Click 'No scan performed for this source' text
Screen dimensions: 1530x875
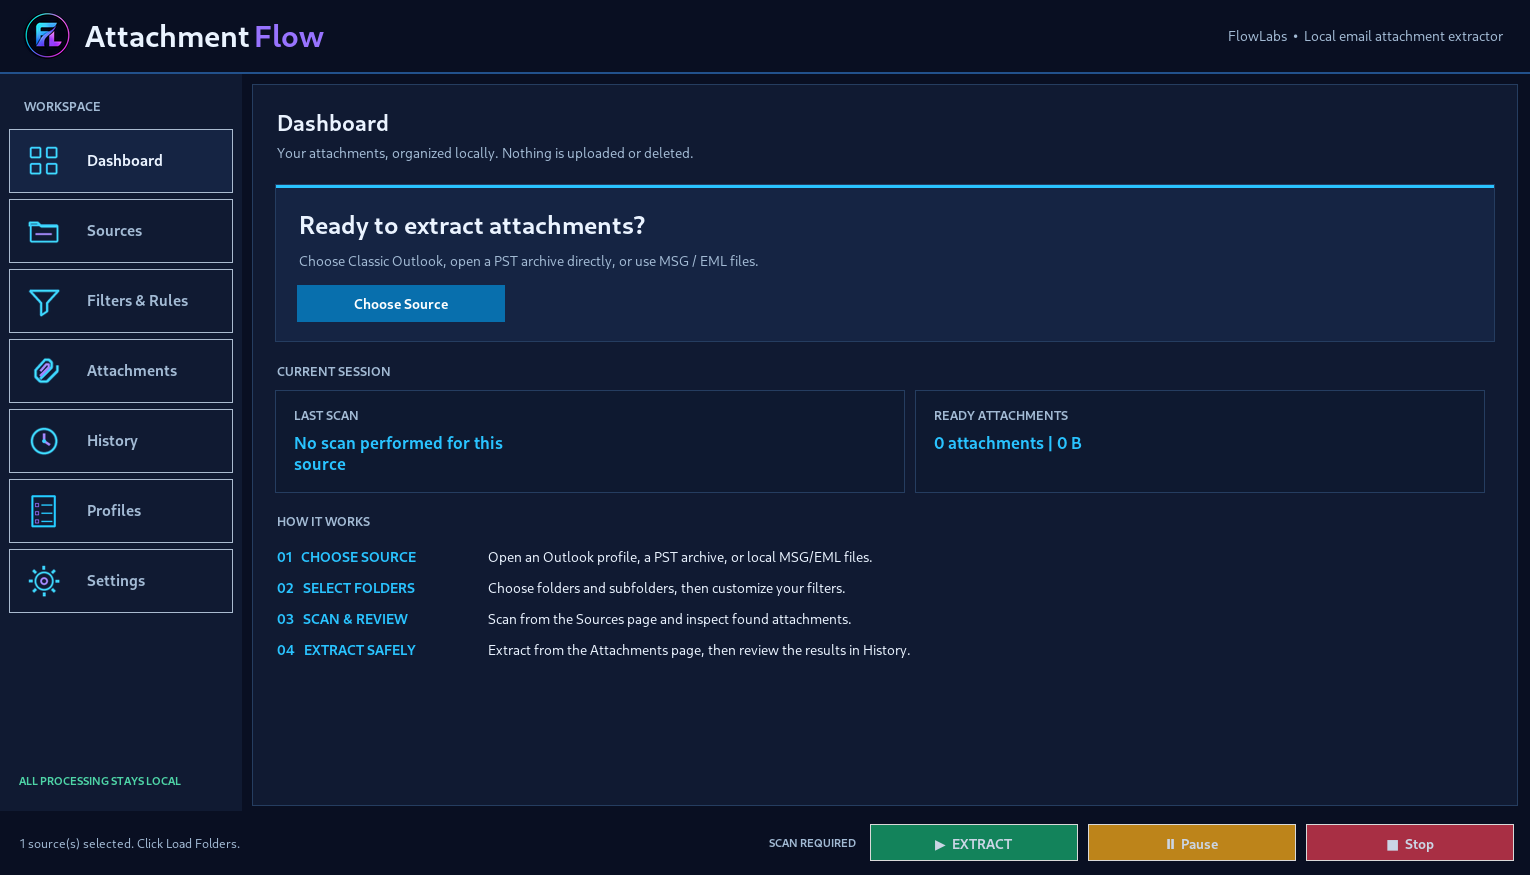point(398,454)
